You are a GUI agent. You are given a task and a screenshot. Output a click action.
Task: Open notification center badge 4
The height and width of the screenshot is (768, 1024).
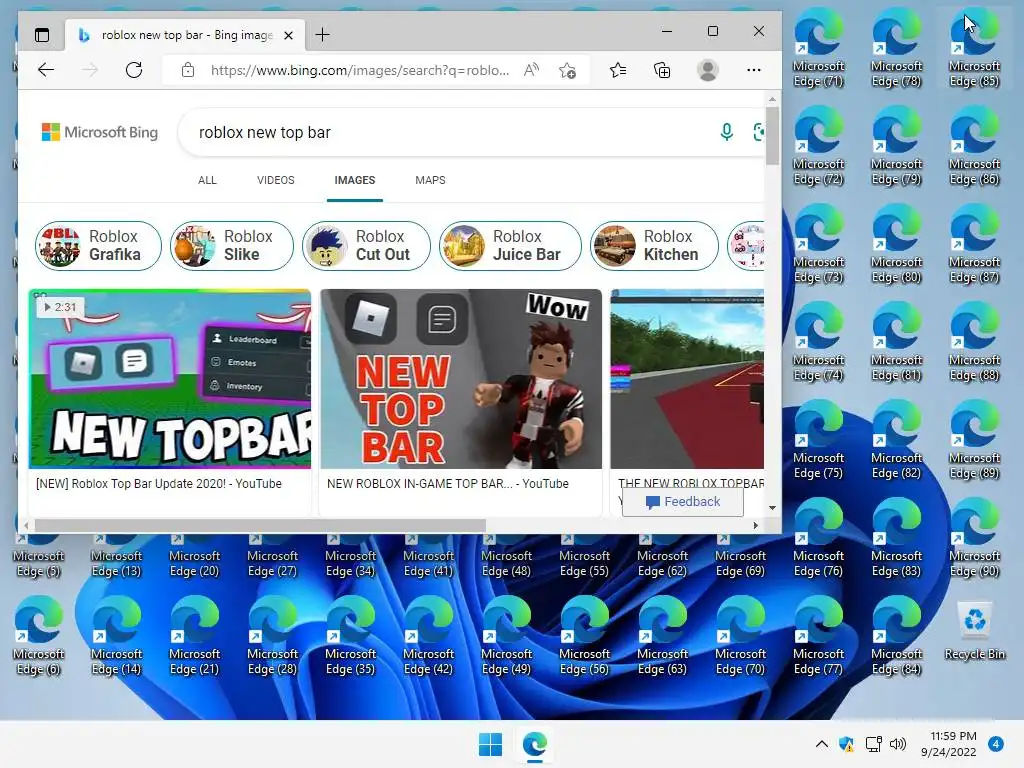click(x=996, y=744)
